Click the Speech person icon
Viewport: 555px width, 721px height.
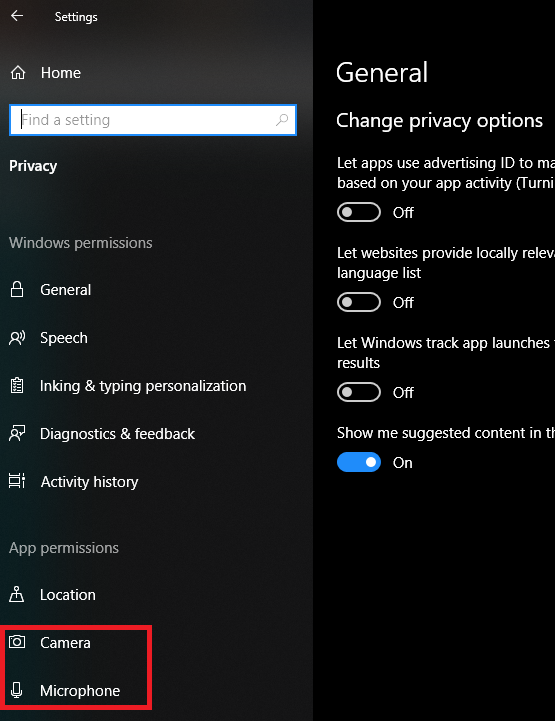tap(17, 338)
